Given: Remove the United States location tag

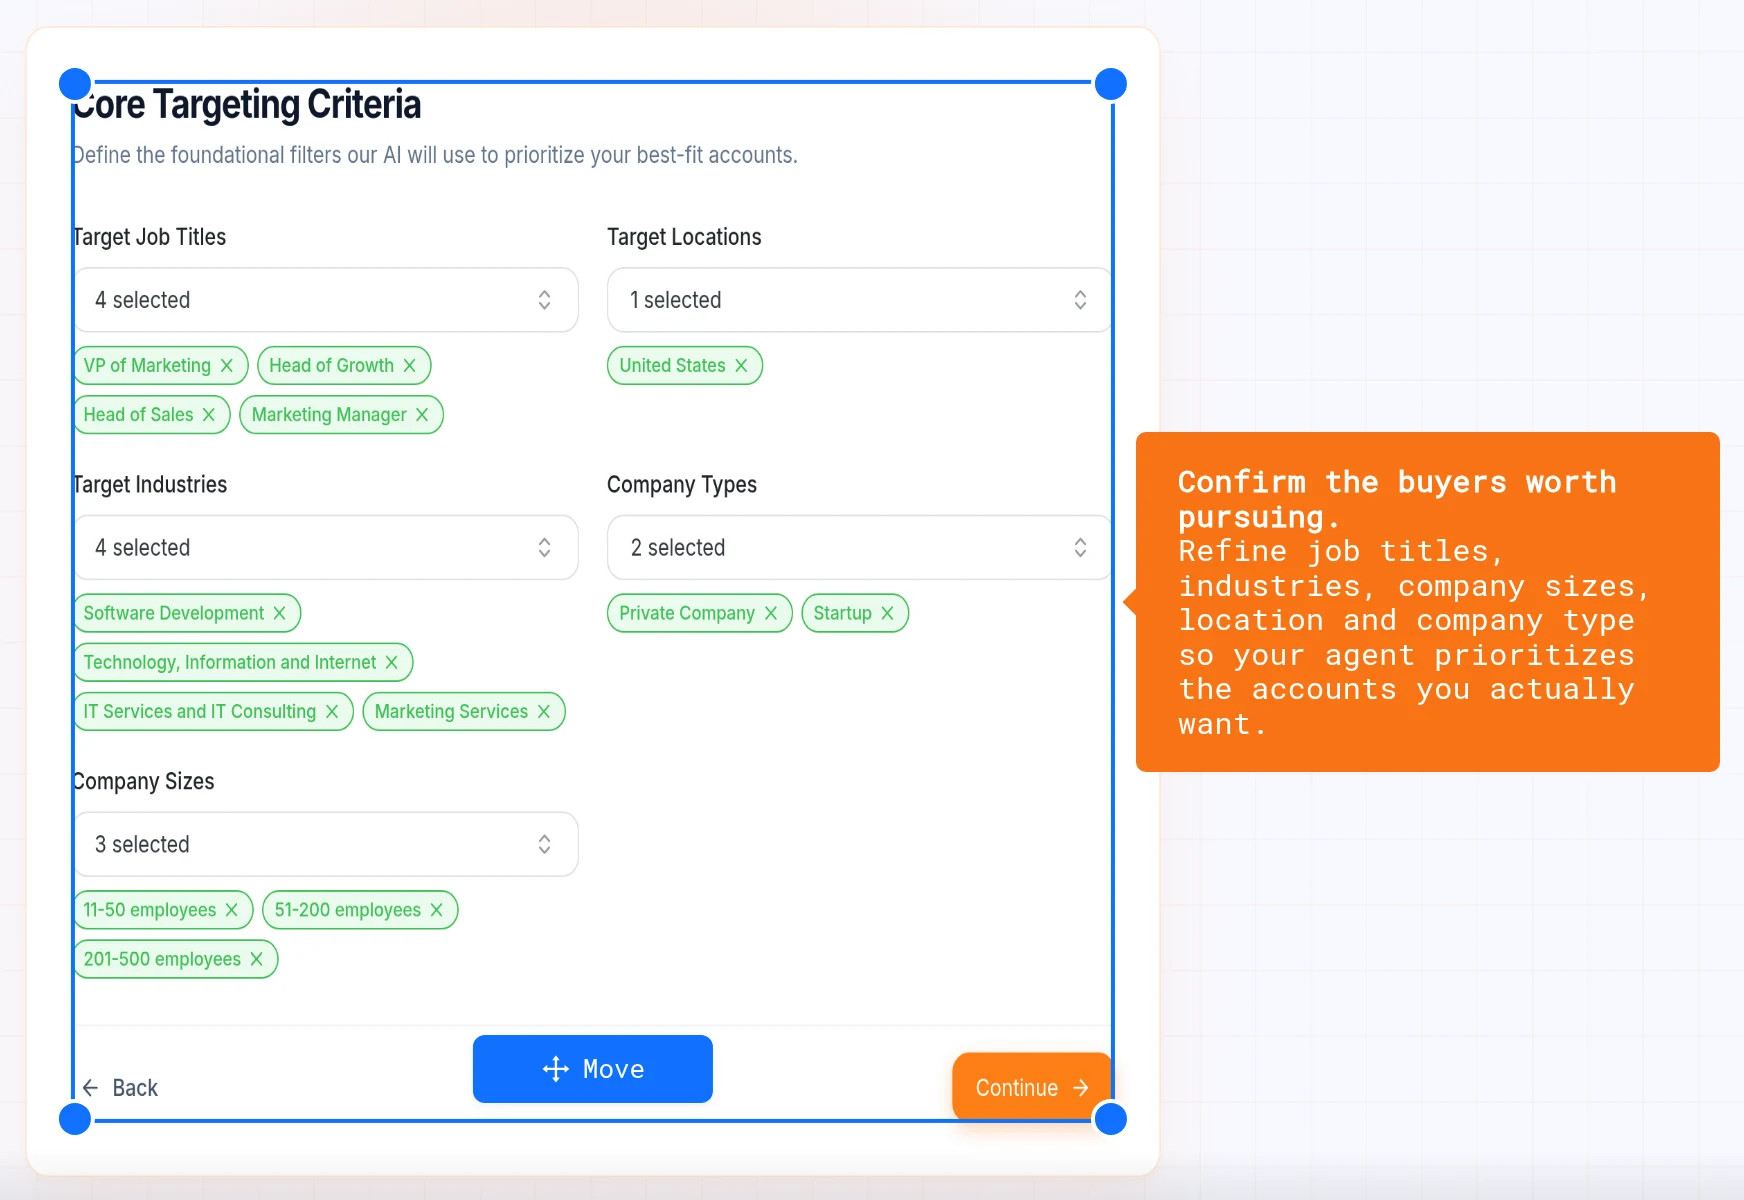Looking at the screenshot, I should click(x=741, y=366).
